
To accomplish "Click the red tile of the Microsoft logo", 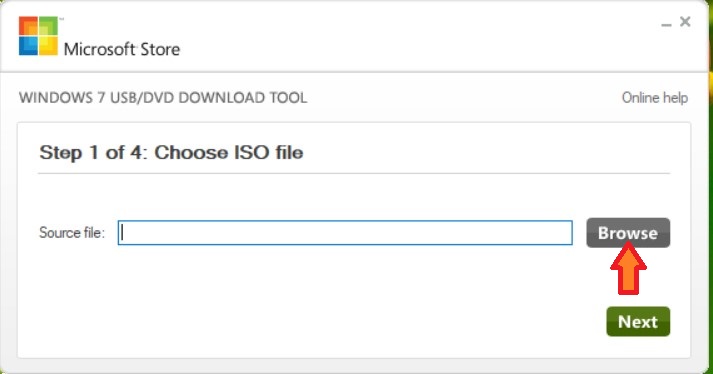I will click(28, 26).
